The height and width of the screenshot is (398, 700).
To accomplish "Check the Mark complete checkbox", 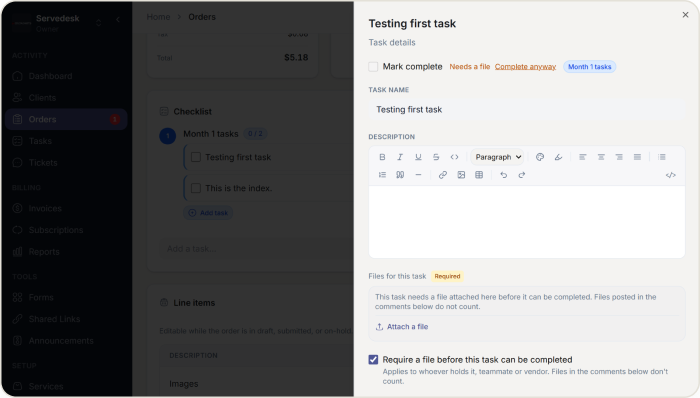I will (373, 66).
